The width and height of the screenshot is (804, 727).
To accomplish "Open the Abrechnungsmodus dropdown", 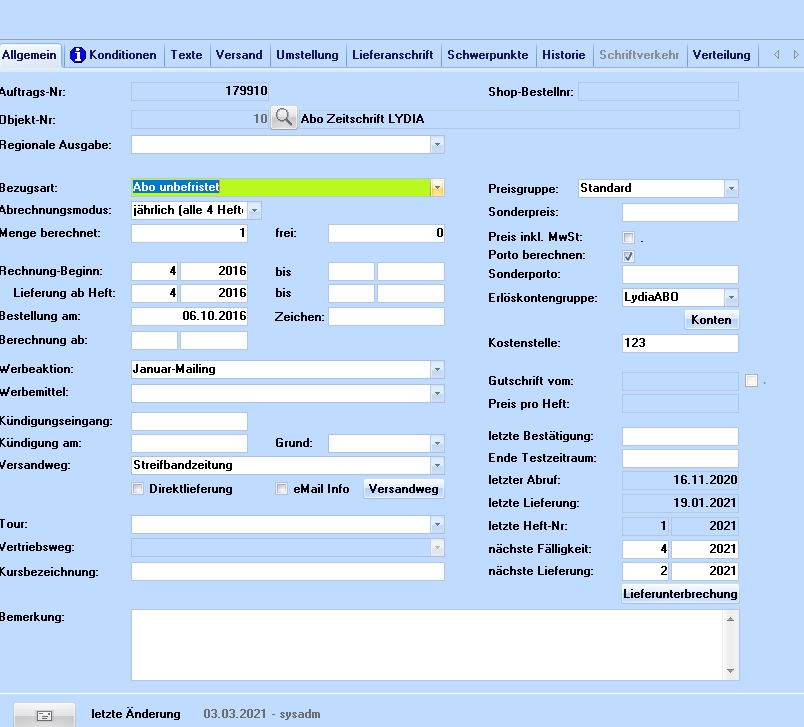I will click(x=254, y=210).
